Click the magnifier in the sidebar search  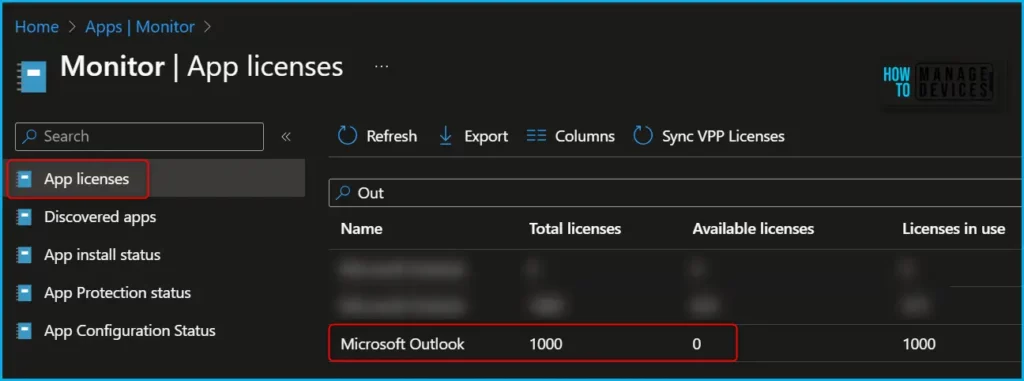point(30,137)
